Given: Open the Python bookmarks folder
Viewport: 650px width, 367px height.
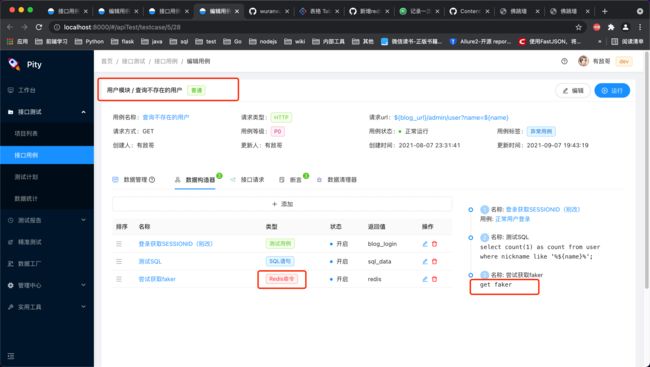Looking at the screenshot, I should click(90, 41).
